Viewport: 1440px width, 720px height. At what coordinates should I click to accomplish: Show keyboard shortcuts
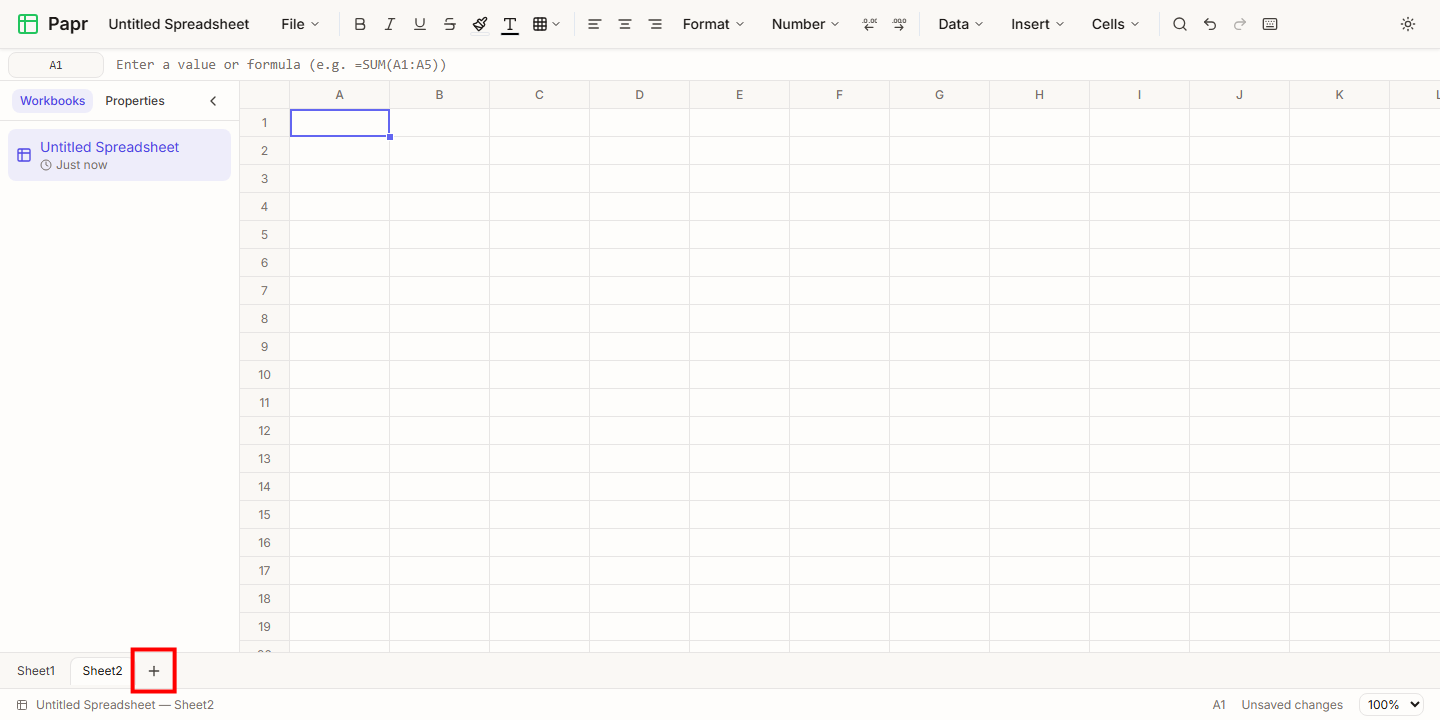(1270, 24)
